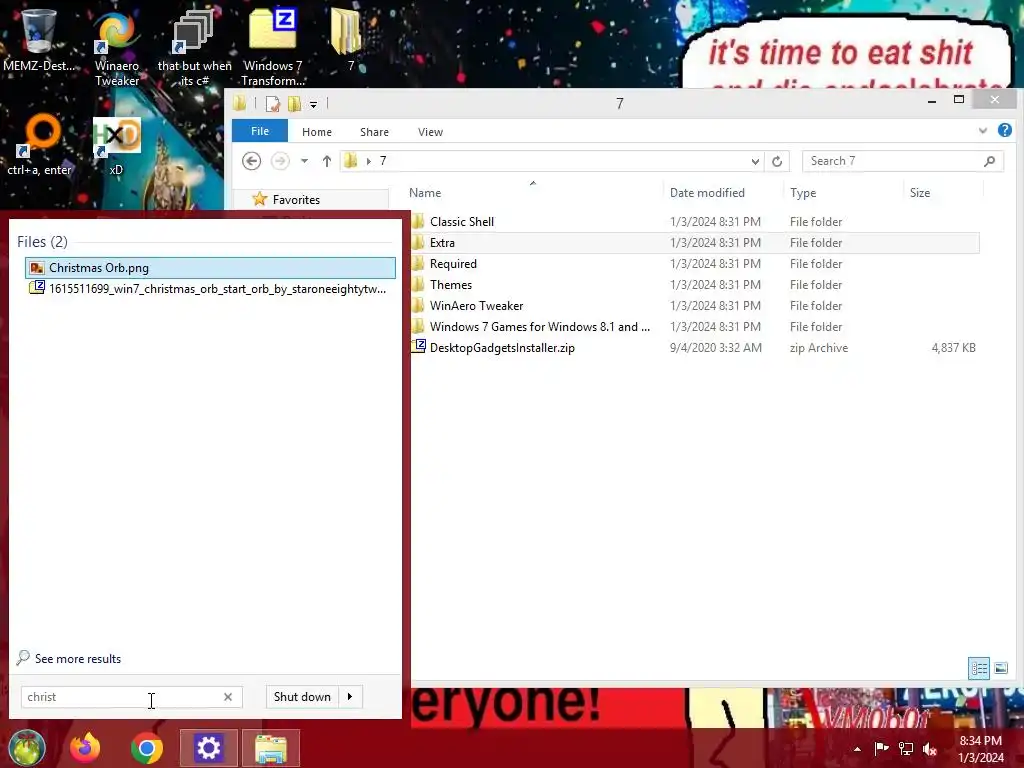
Task: Click the Explorer Help question mark icon
Action: point(1004,131)
